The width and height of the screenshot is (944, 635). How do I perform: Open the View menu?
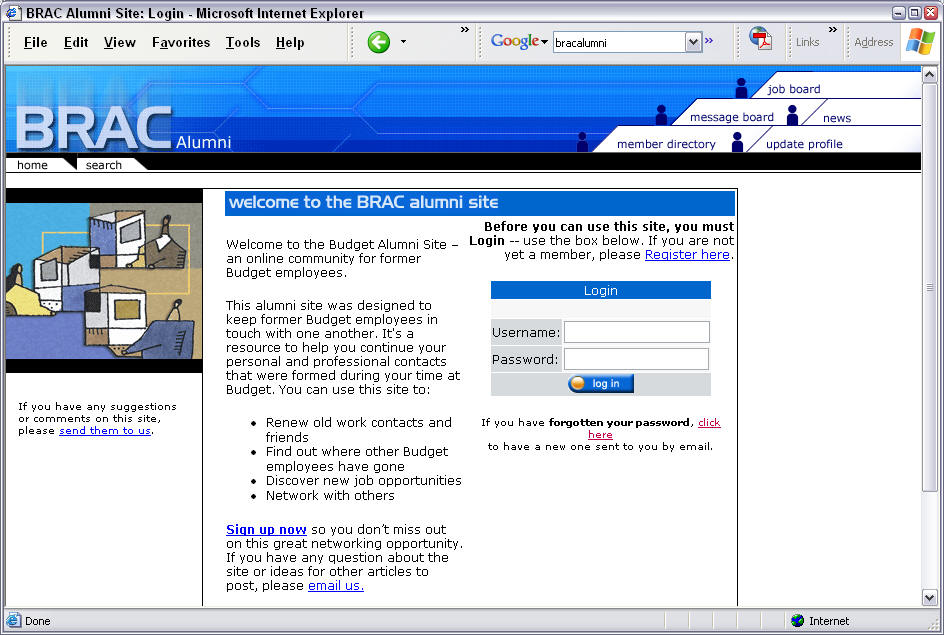(120, 42)
